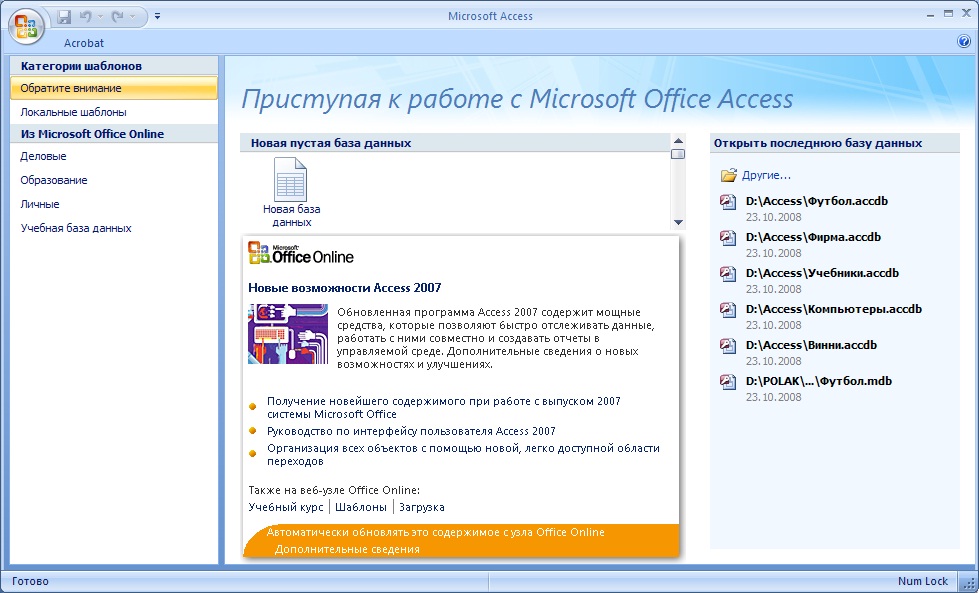
Task: Open recent file D:\Access\Фирма.accdb
Action: (814, 237)
